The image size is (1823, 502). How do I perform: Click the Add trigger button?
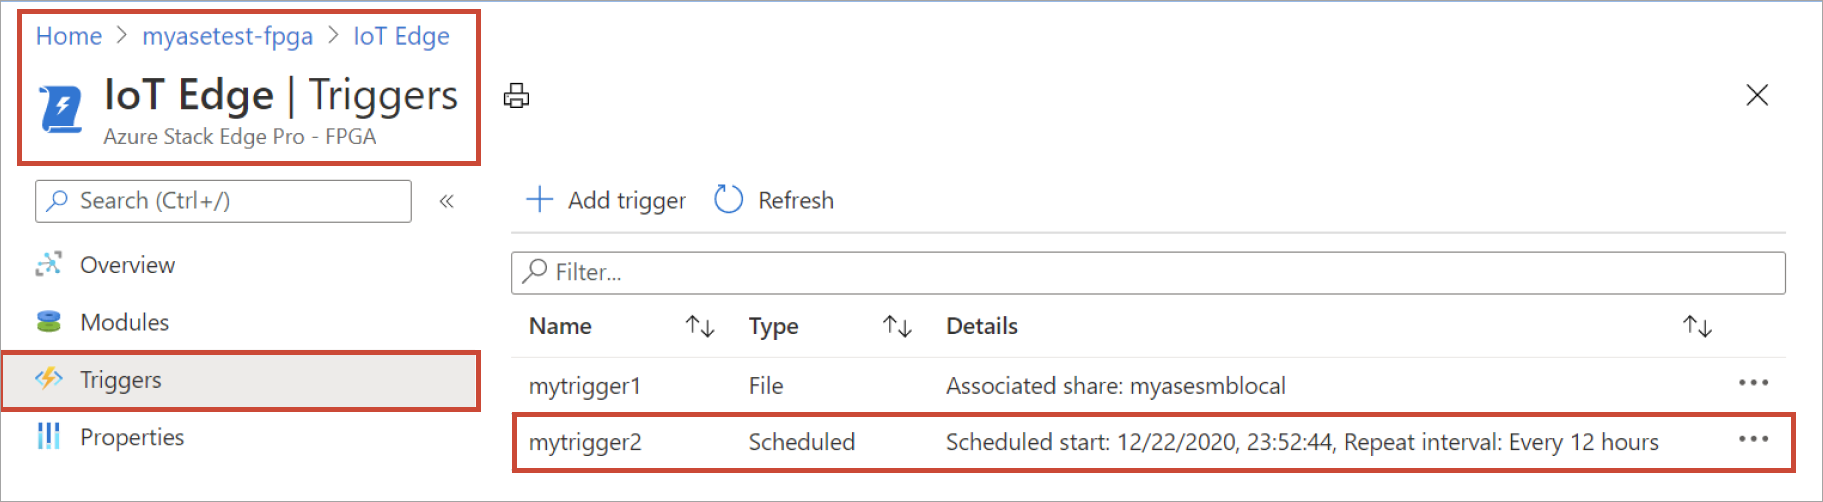point(606,200)
